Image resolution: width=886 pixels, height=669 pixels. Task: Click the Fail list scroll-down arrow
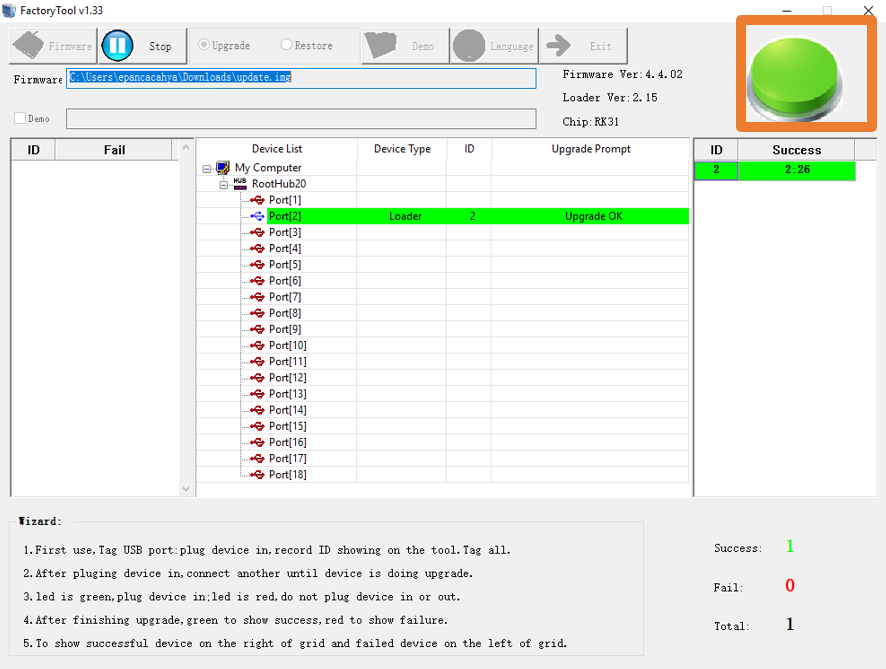pos(186,489)
